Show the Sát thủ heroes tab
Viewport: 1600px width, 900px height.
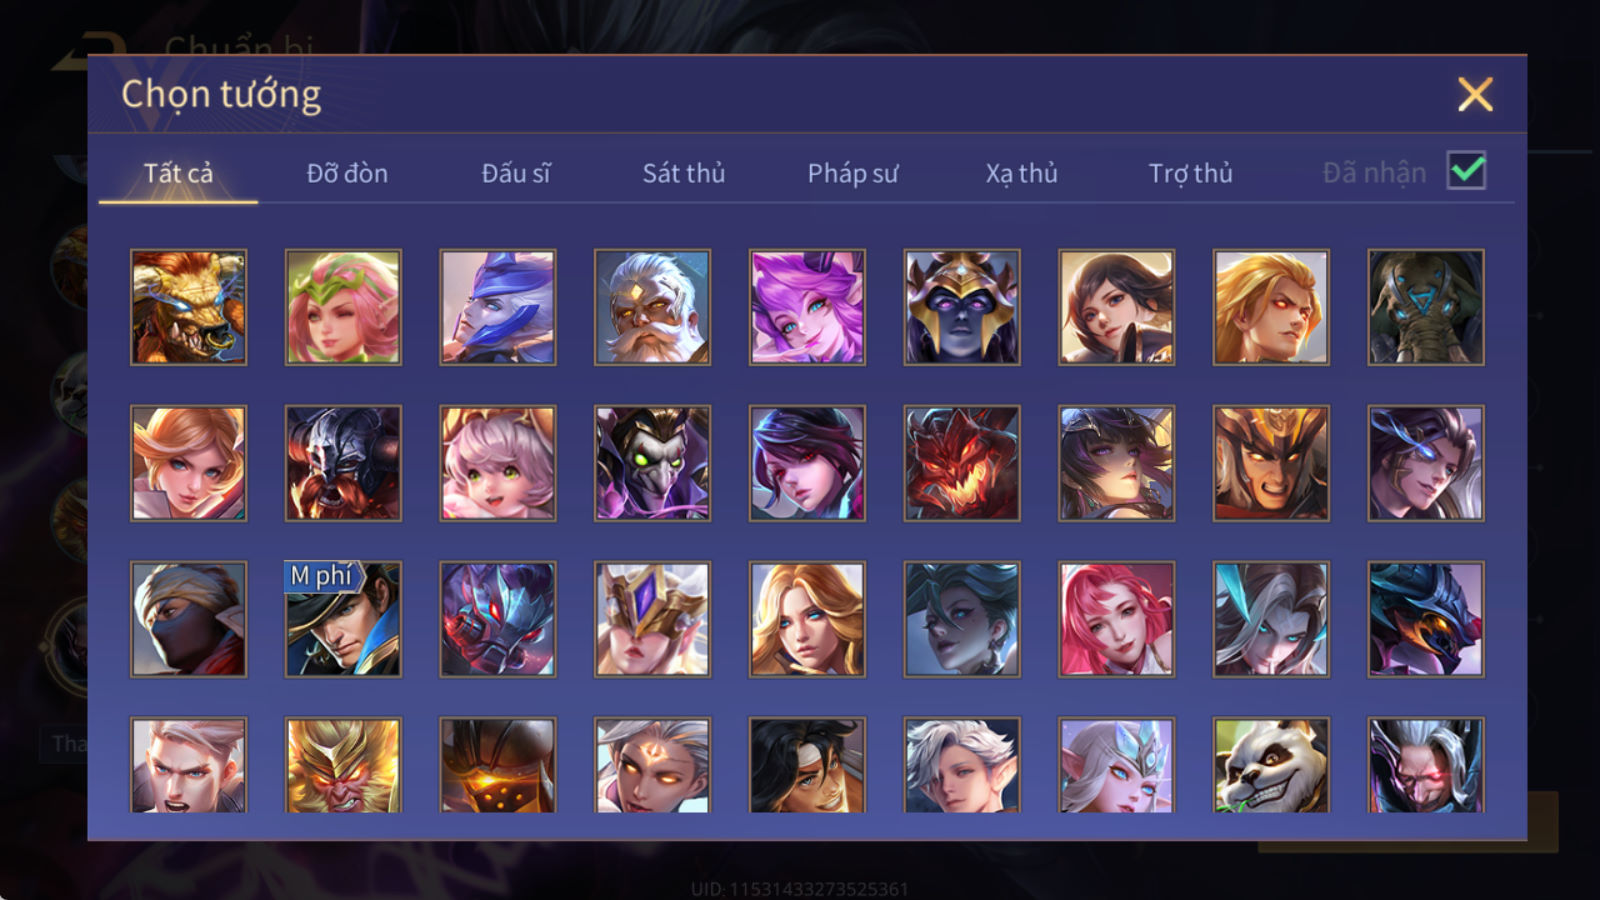683,173
